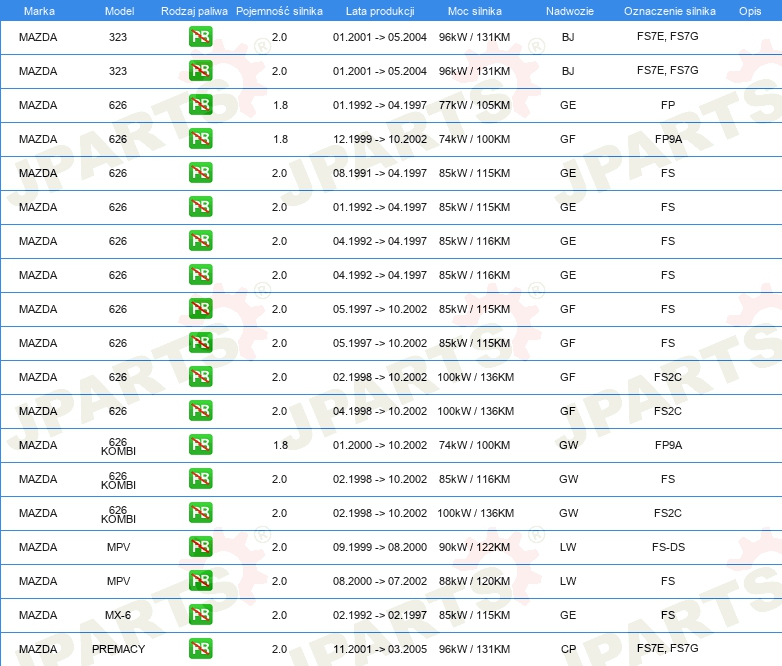The image size is (782, 666).
Task: Click the FS-DS engine code cell
Action: click(x=668, y=547)
